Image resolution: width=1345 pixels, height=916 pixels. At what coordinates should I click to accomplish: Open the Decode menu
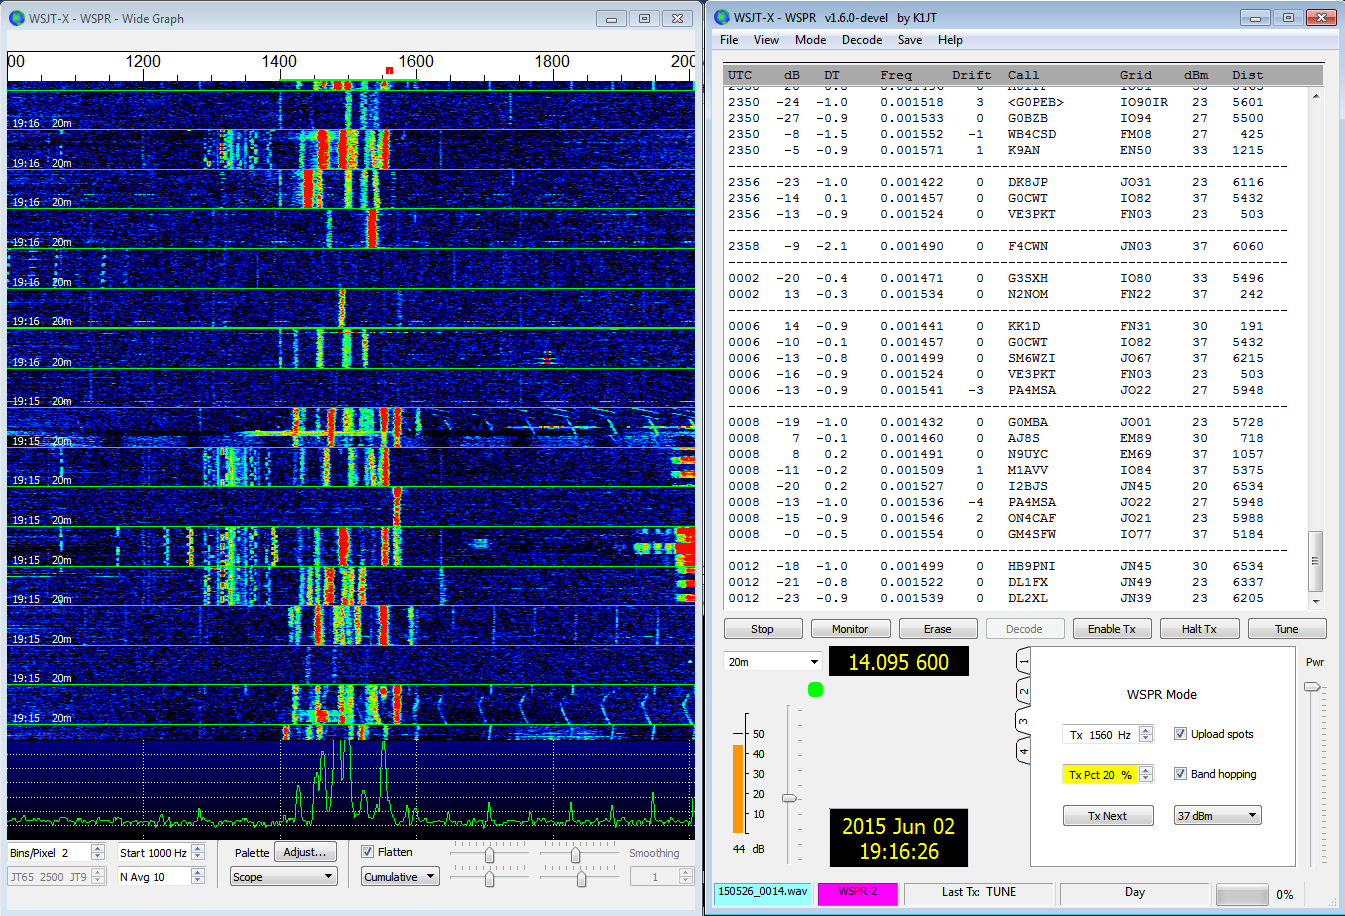click(x=861, y=40)
